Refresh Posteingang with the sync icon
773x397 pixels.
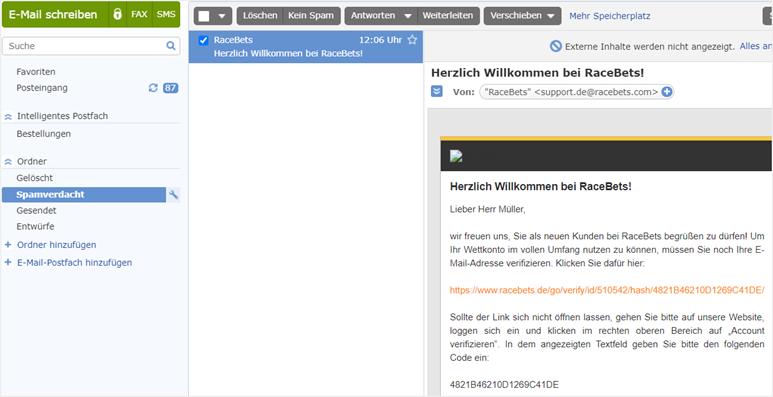pos(153,88)
